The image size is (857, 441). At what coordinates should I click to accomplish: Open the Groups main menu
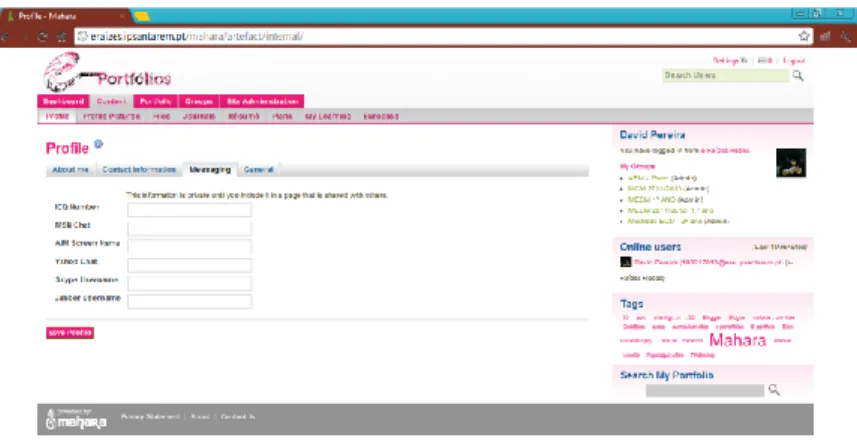(x=199, y=102)
